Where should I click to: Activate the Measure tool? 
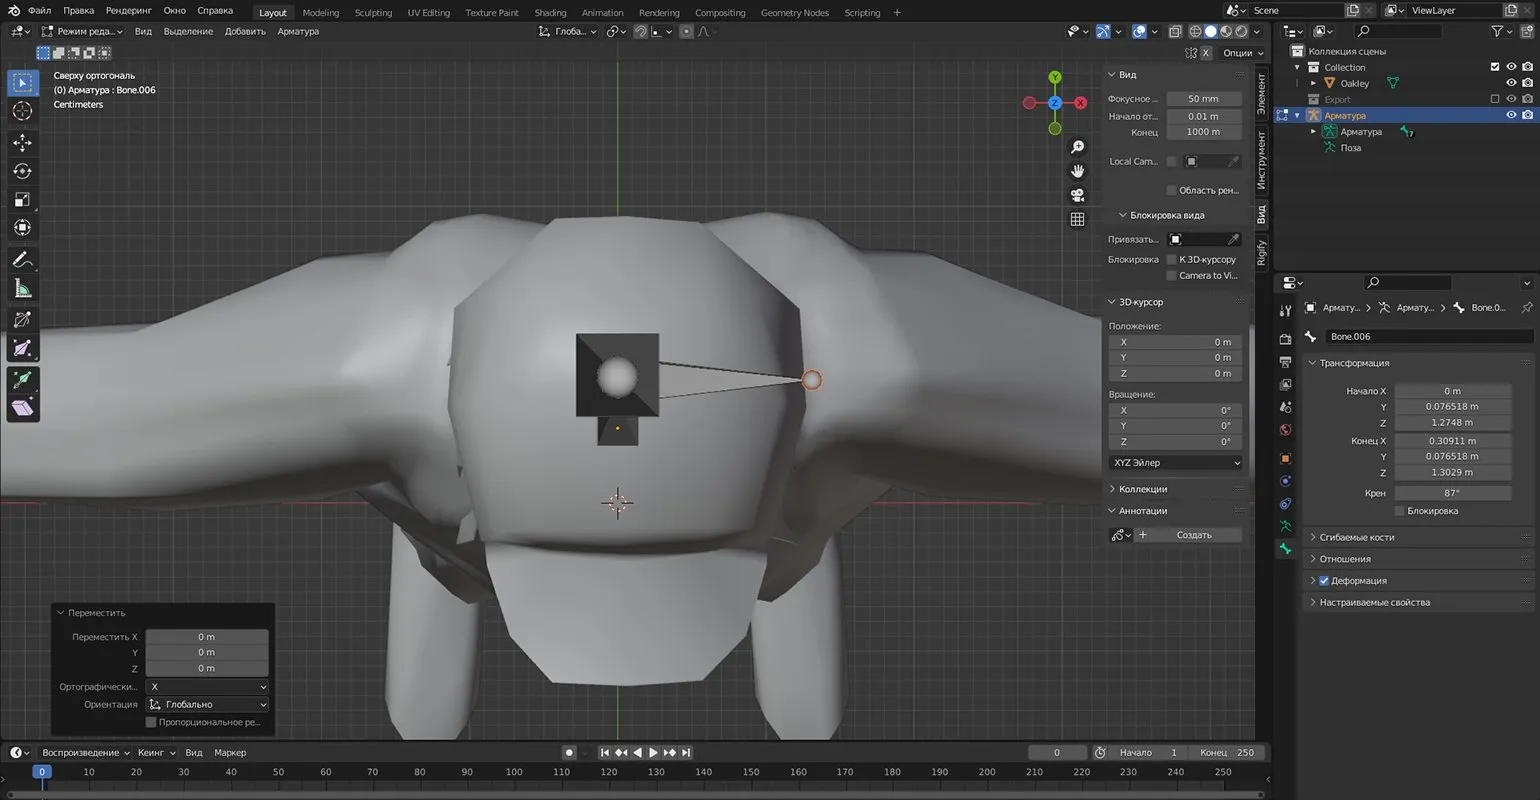tap(22, 289)
